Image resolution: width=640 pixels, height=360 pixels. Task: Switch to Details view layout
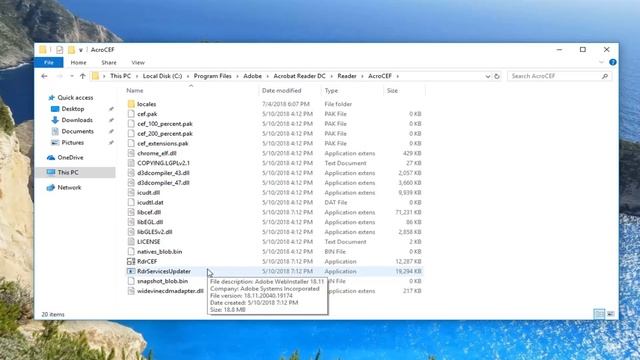(x=599, y=314)
